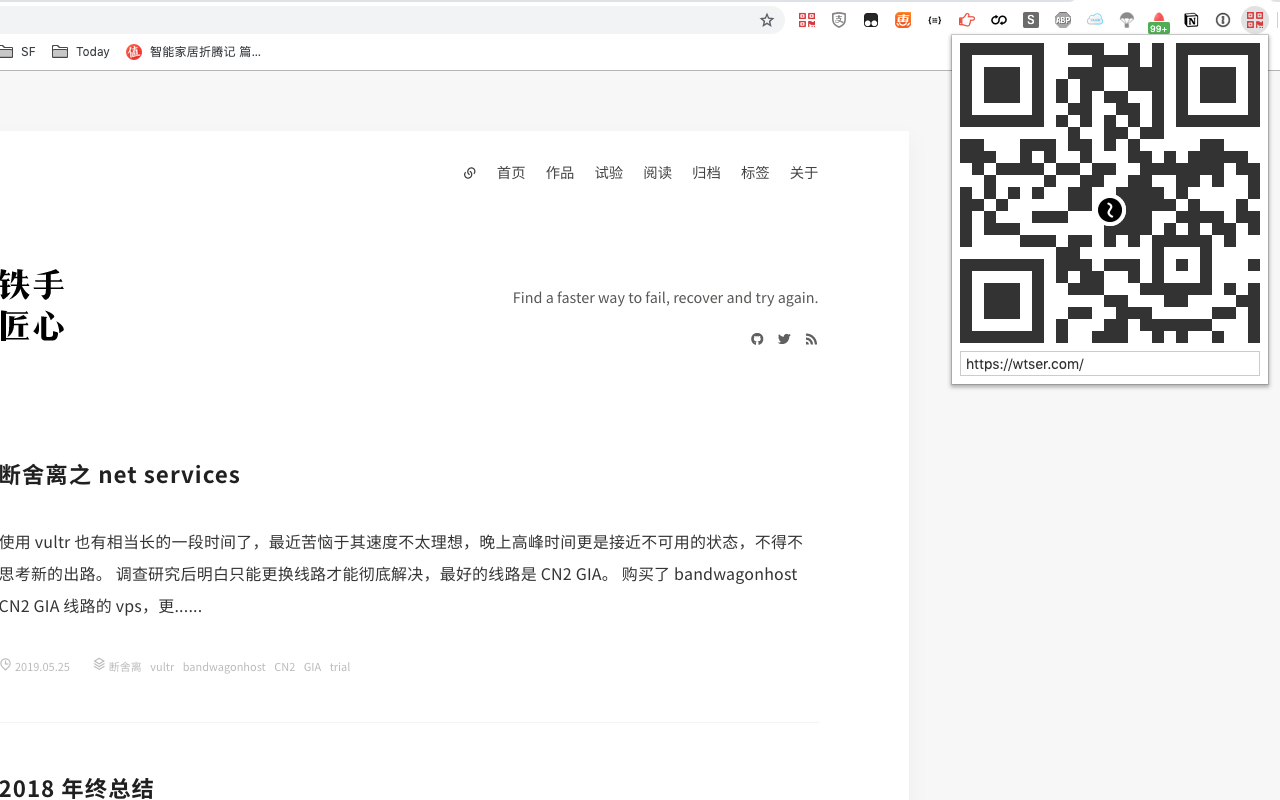The height and width of the screenshot is (800, 1280).
Task: Open the 关于 navigation item
Action: pos(804,173)
